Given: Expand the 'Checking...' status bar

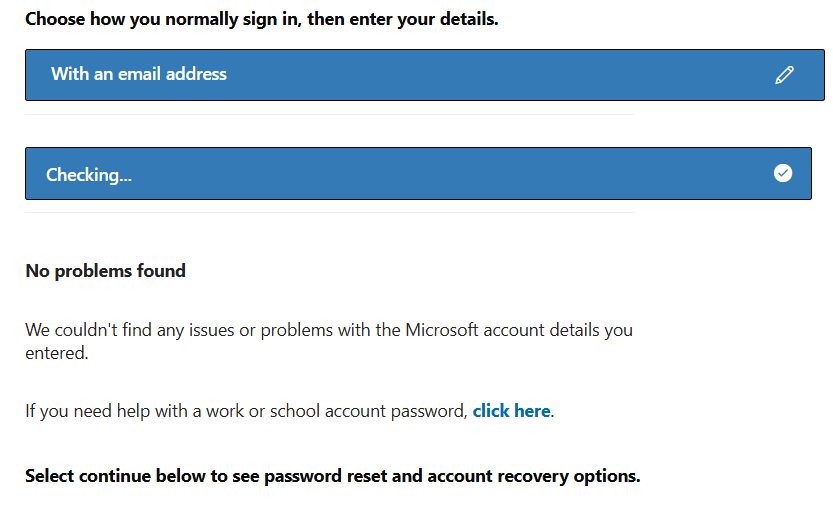Looking at the screenshot, I should coord(418,174).
